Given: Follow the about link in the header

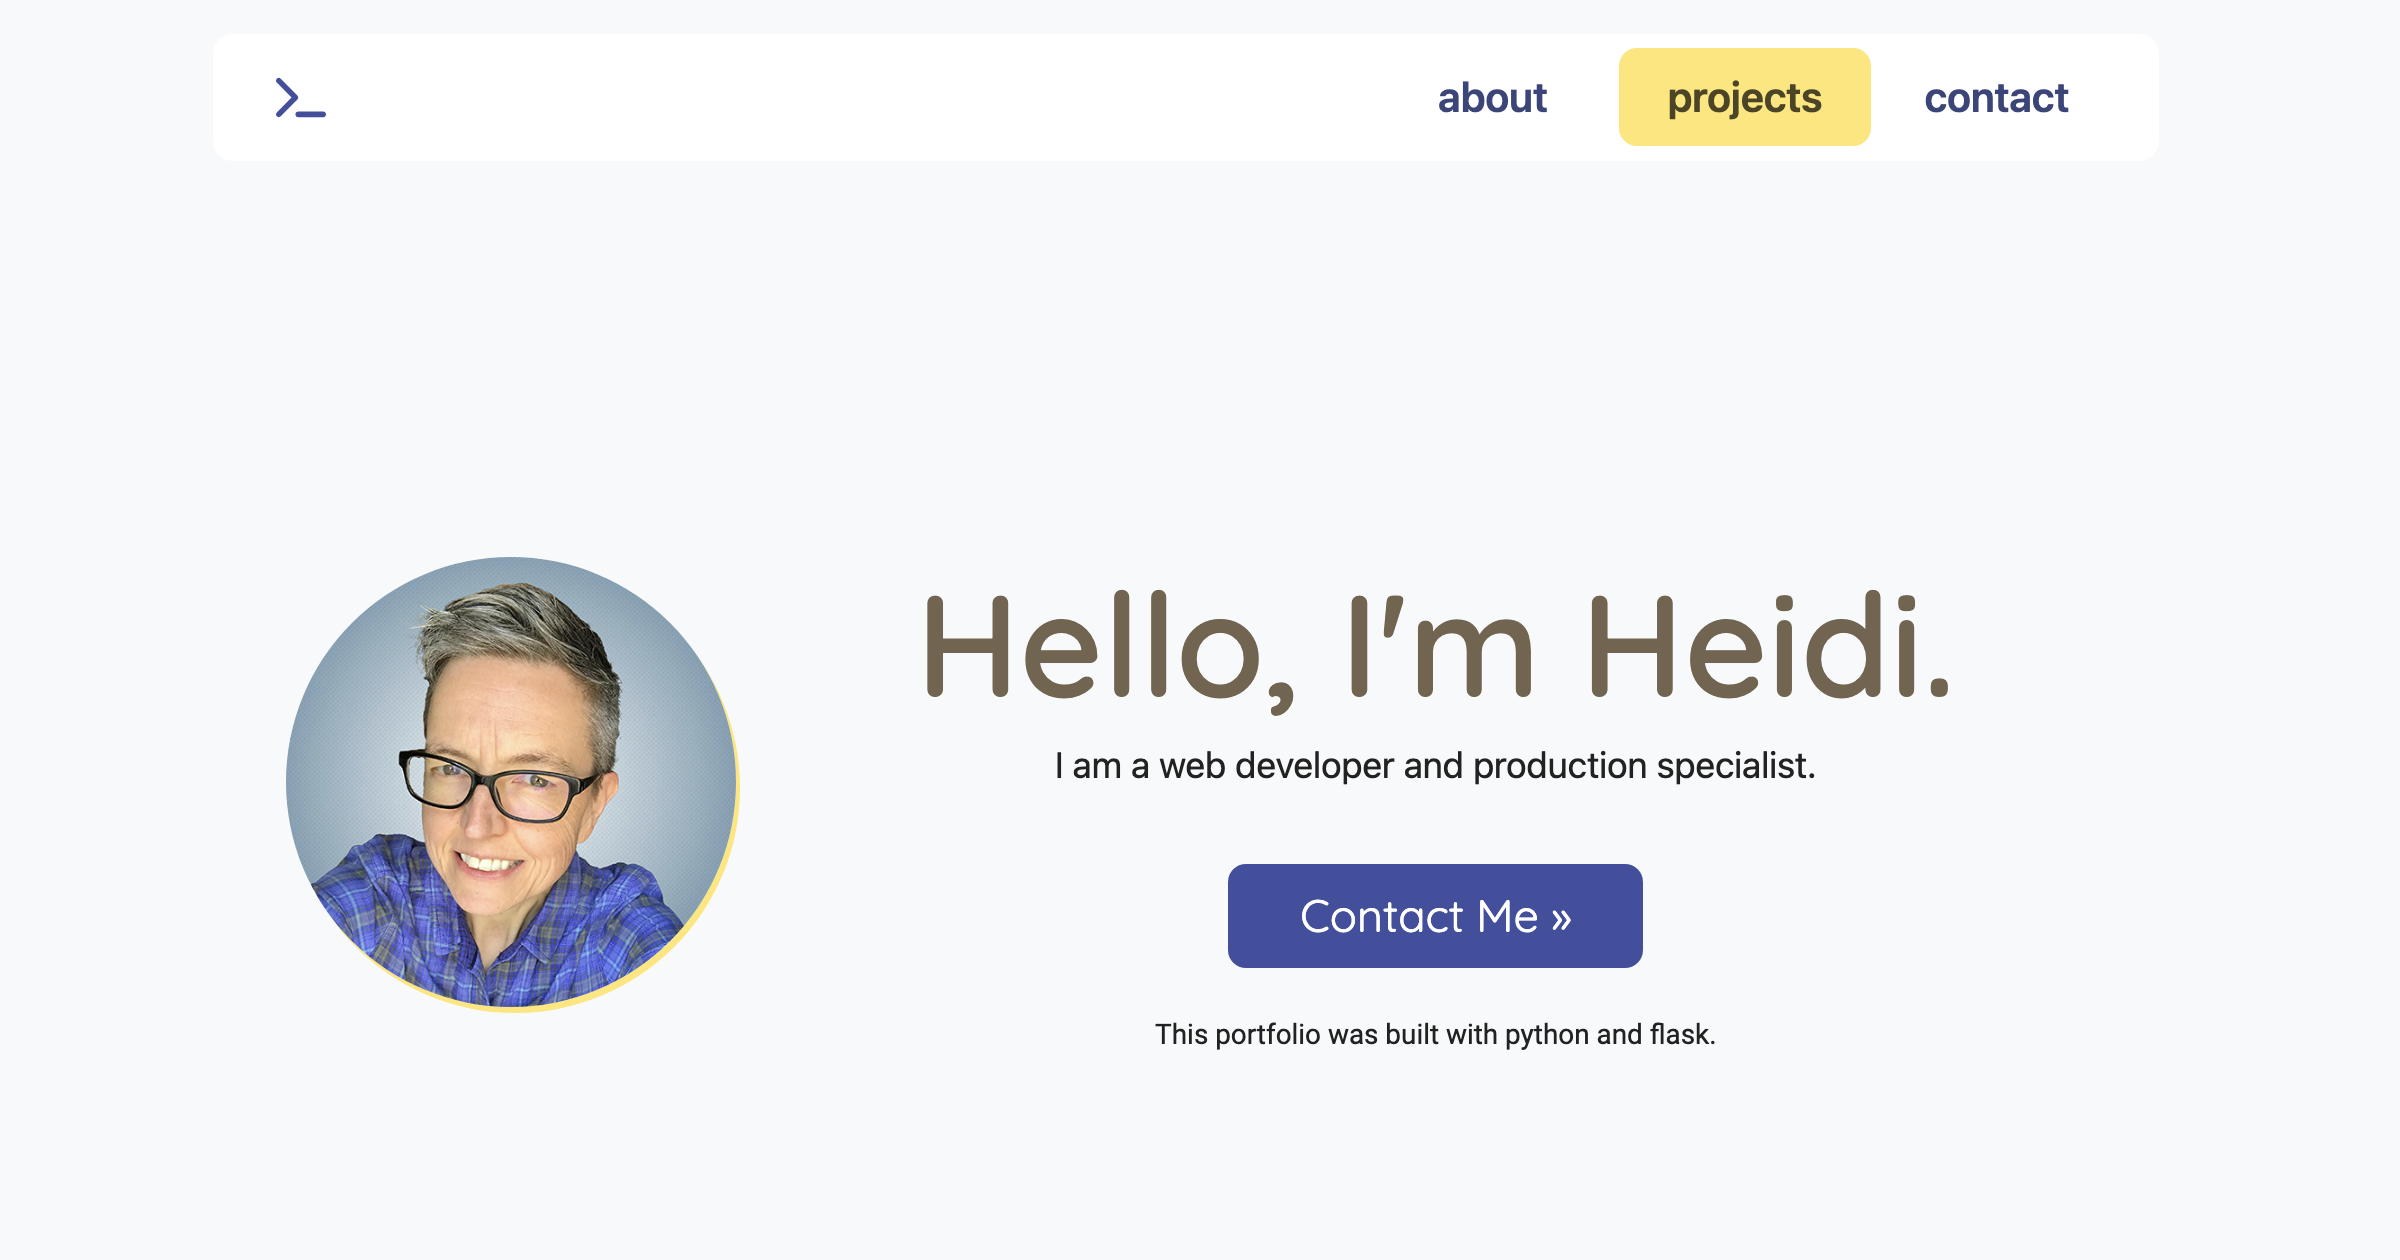Looking at the screenshot, I should (1491, 97).
